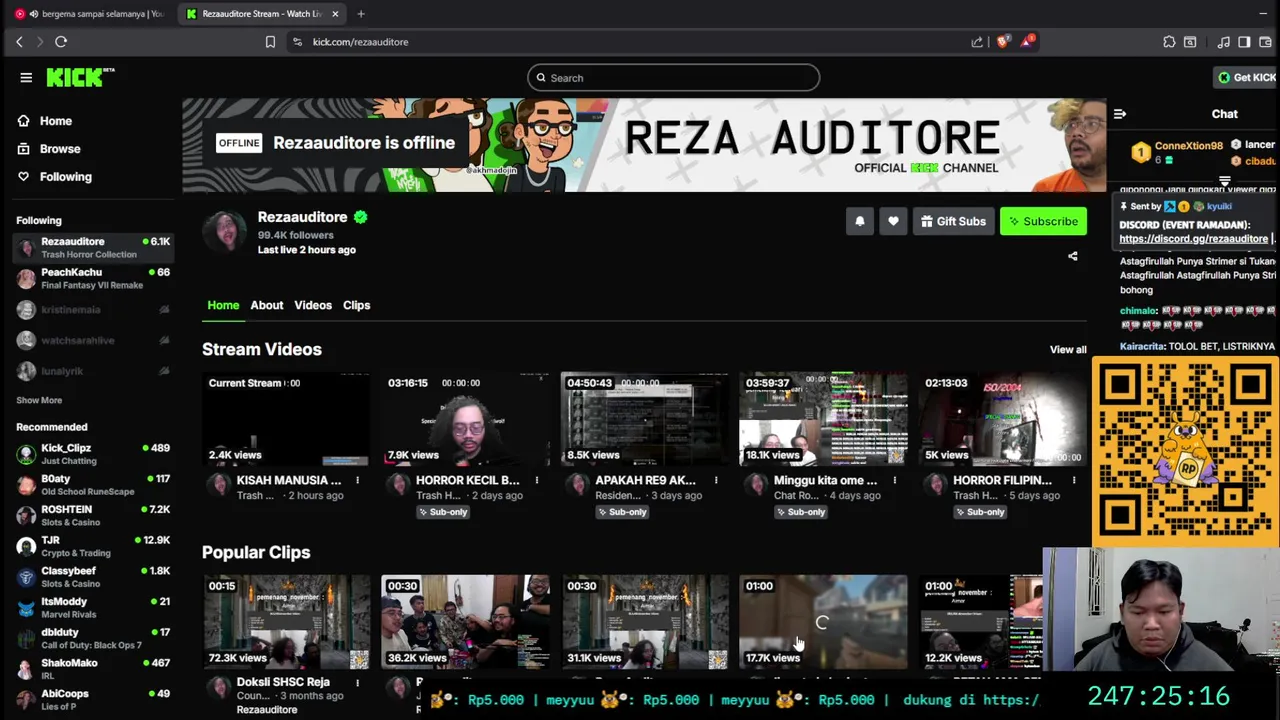Open ROSHTEIN recommended channel
Screen dimensions: 1280x720
point(93,515)
